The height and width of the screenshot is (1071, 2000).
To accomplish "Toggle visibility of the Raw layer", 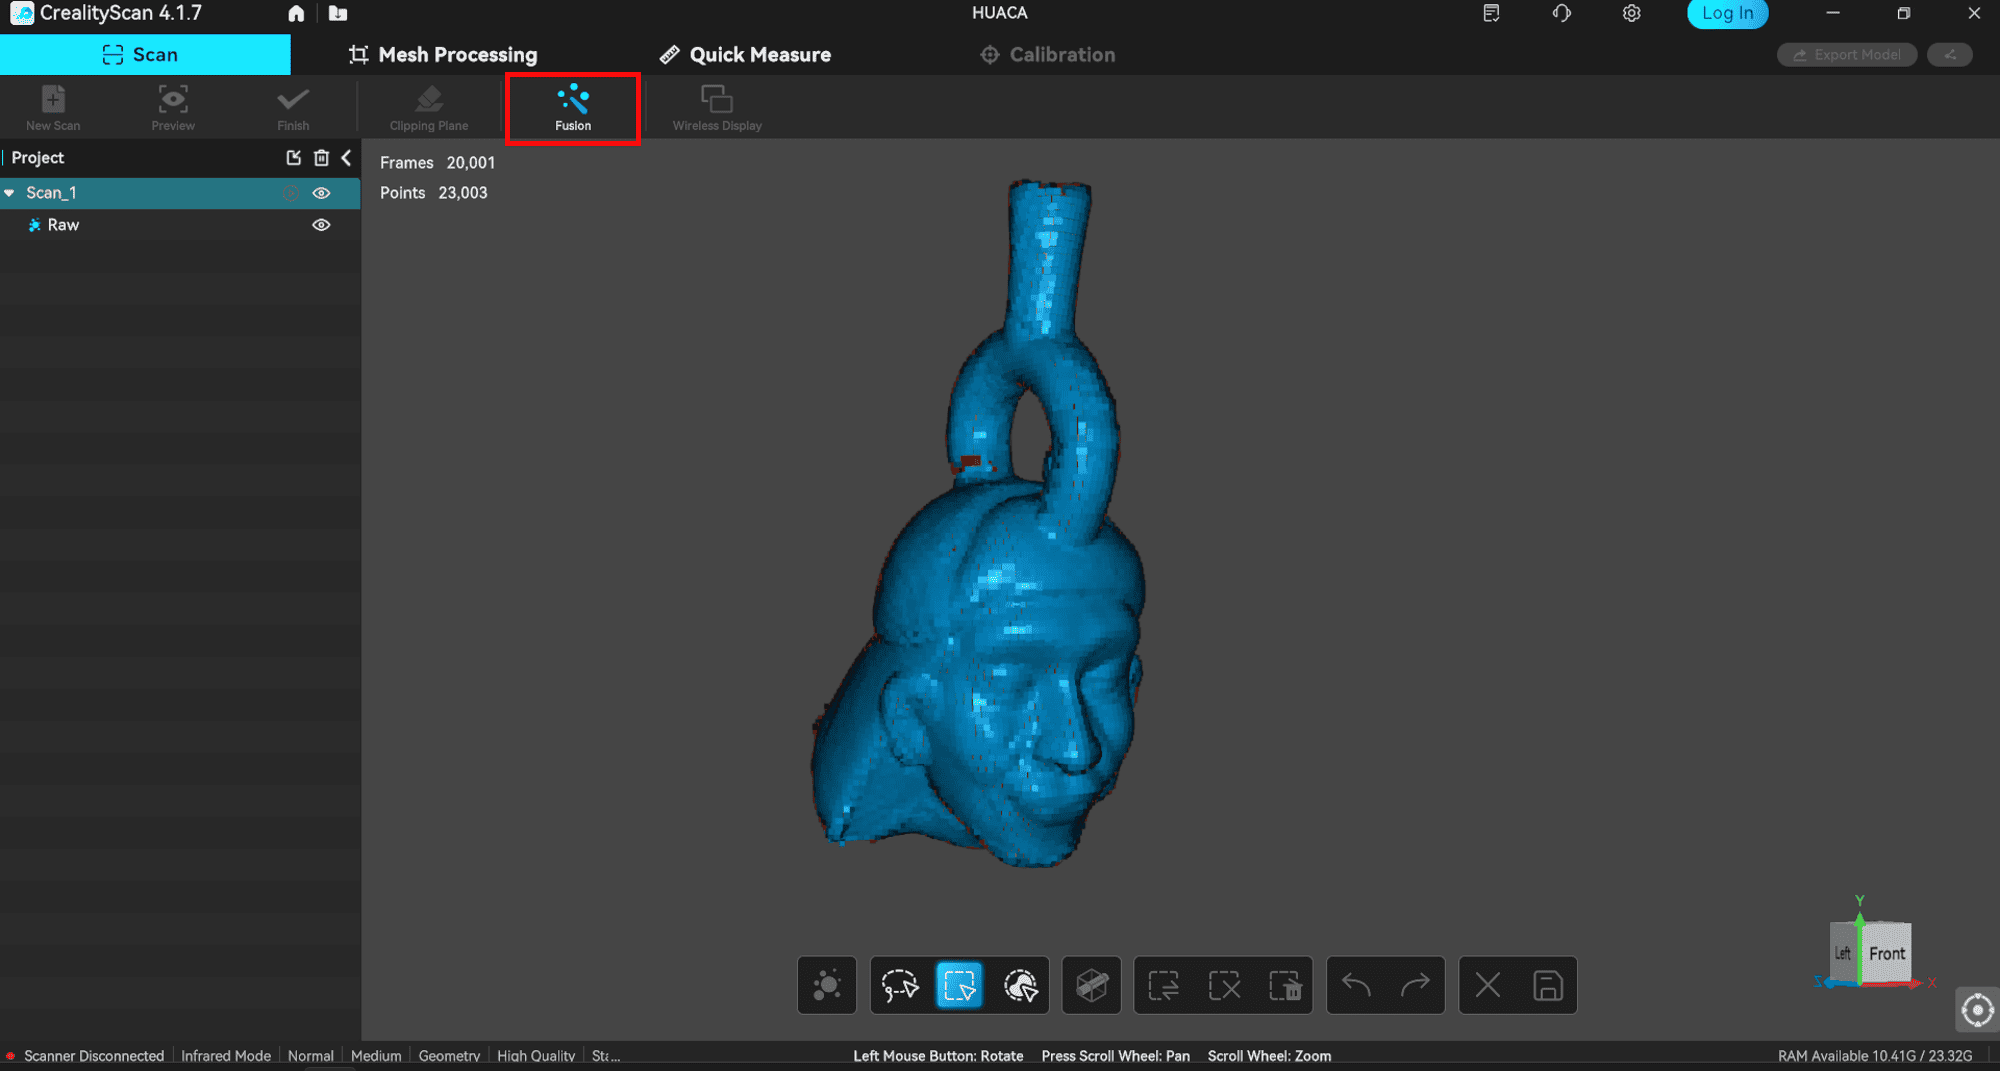I will click(321, 225).
